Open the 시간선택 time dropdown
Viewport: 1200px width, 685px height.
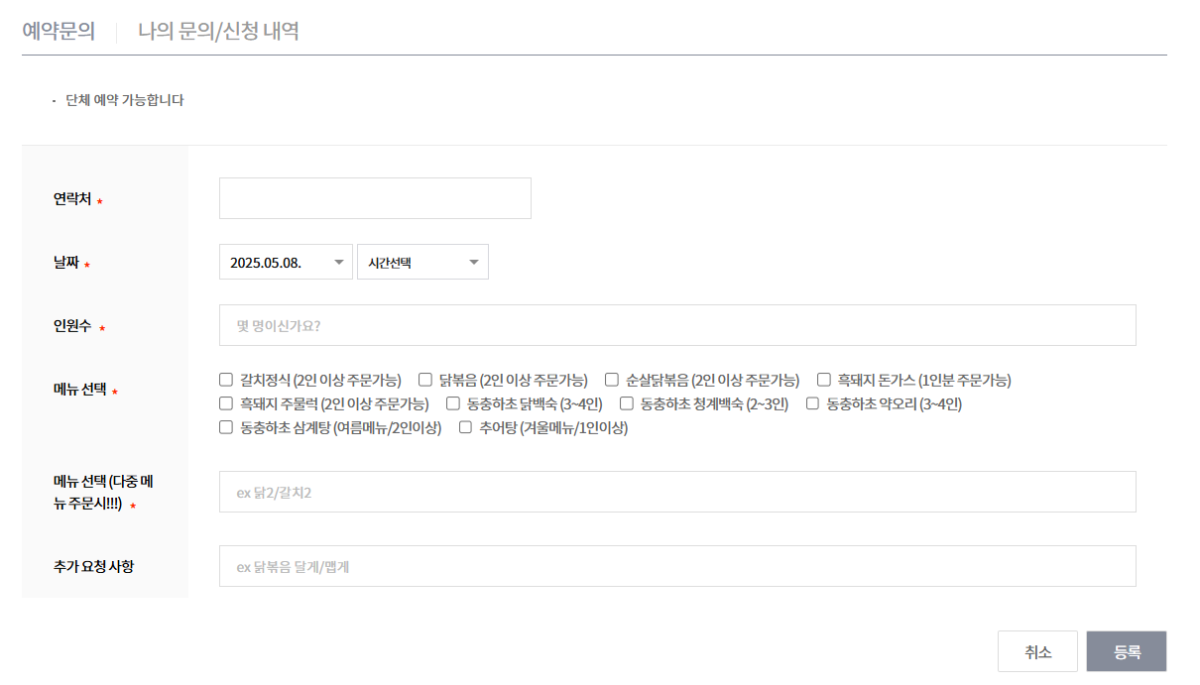pos(423,262)
